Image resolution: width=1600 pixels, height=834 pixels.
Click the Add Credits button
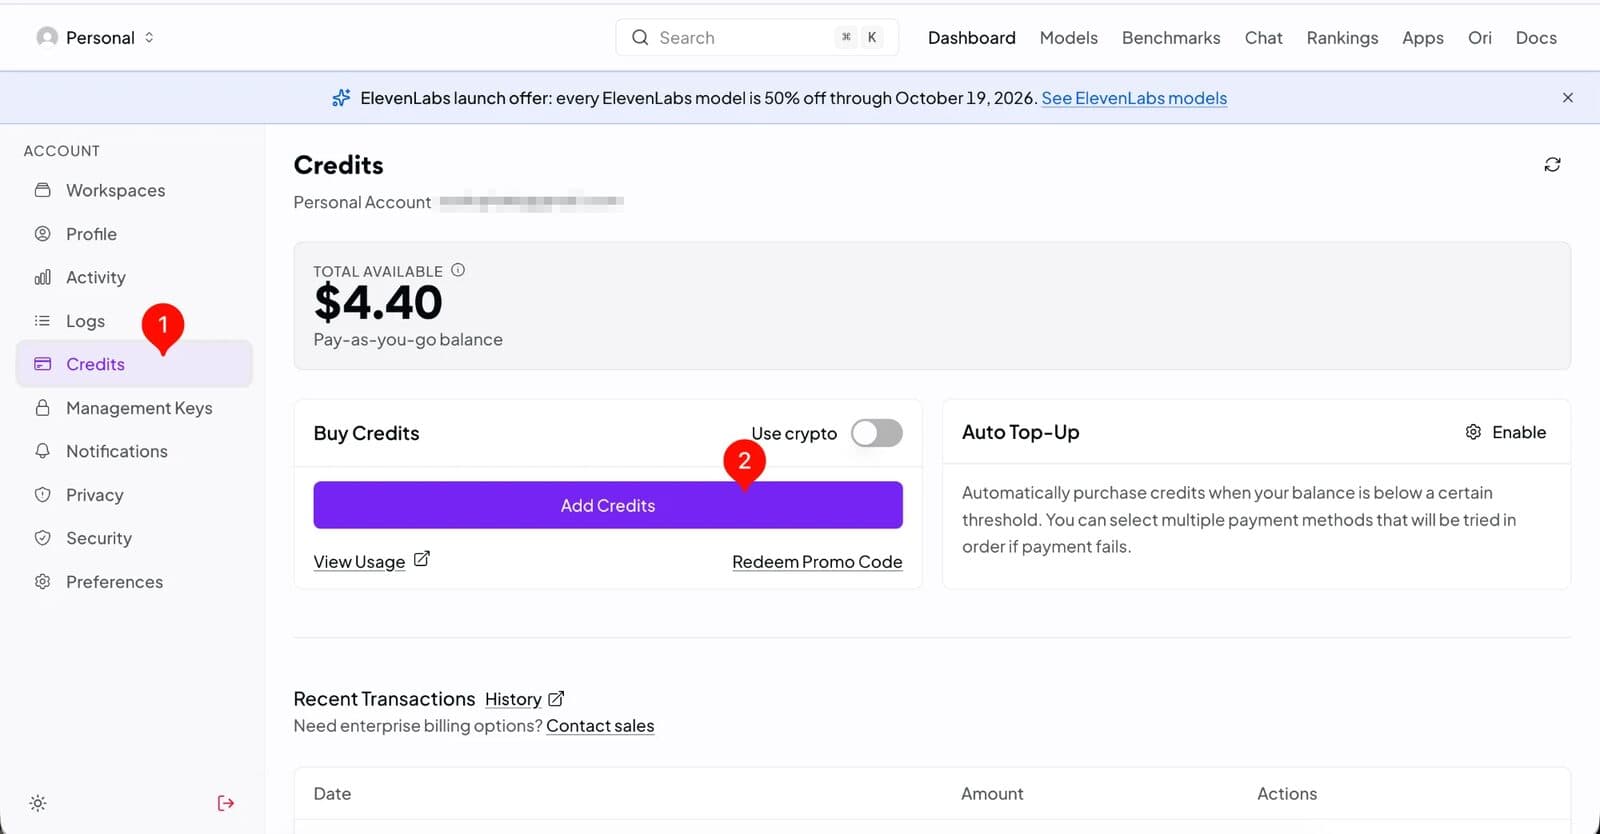tap(608, 505)
